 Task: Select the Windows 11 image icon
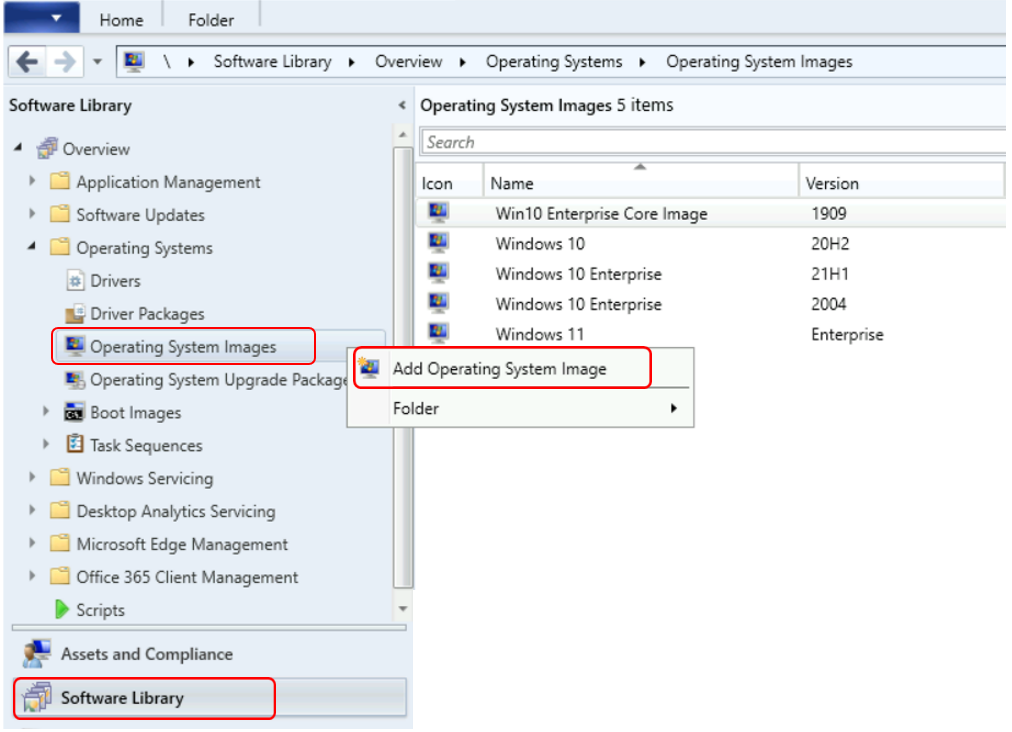[438, 333]
